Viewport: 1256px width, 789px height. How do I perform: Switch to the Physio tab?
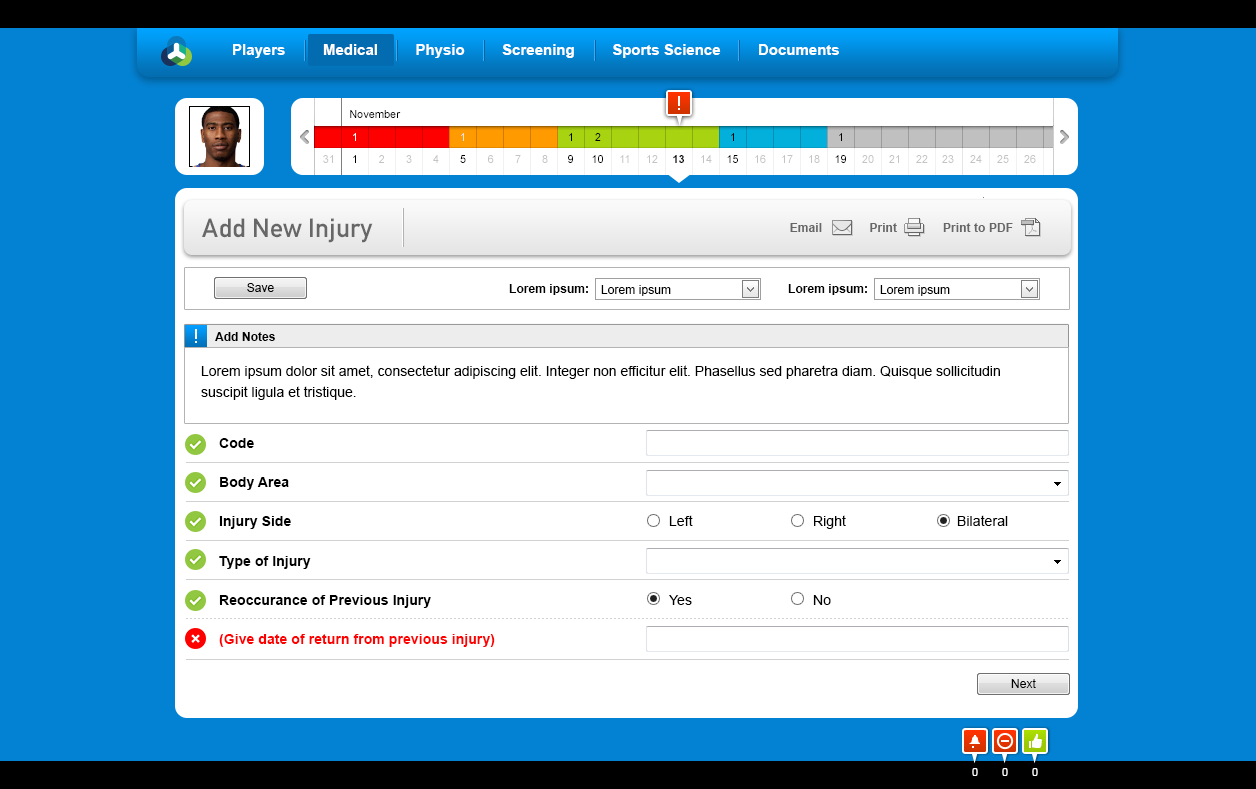click(x=440, y=50)
